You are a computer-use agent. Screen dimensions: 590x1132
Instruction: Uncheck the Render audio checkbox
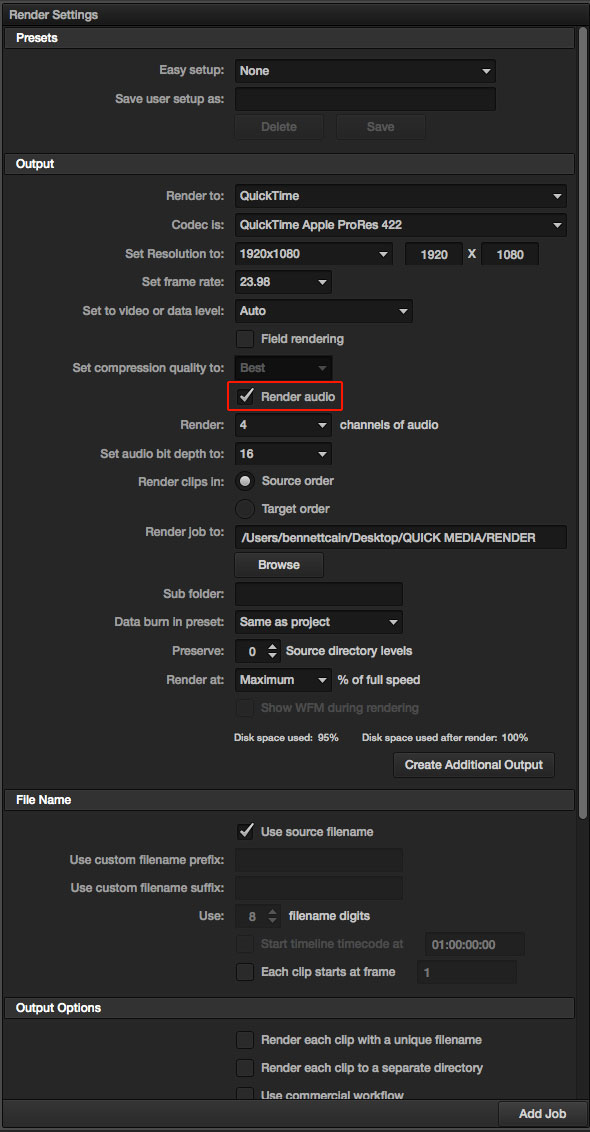[x=246, y=396]
